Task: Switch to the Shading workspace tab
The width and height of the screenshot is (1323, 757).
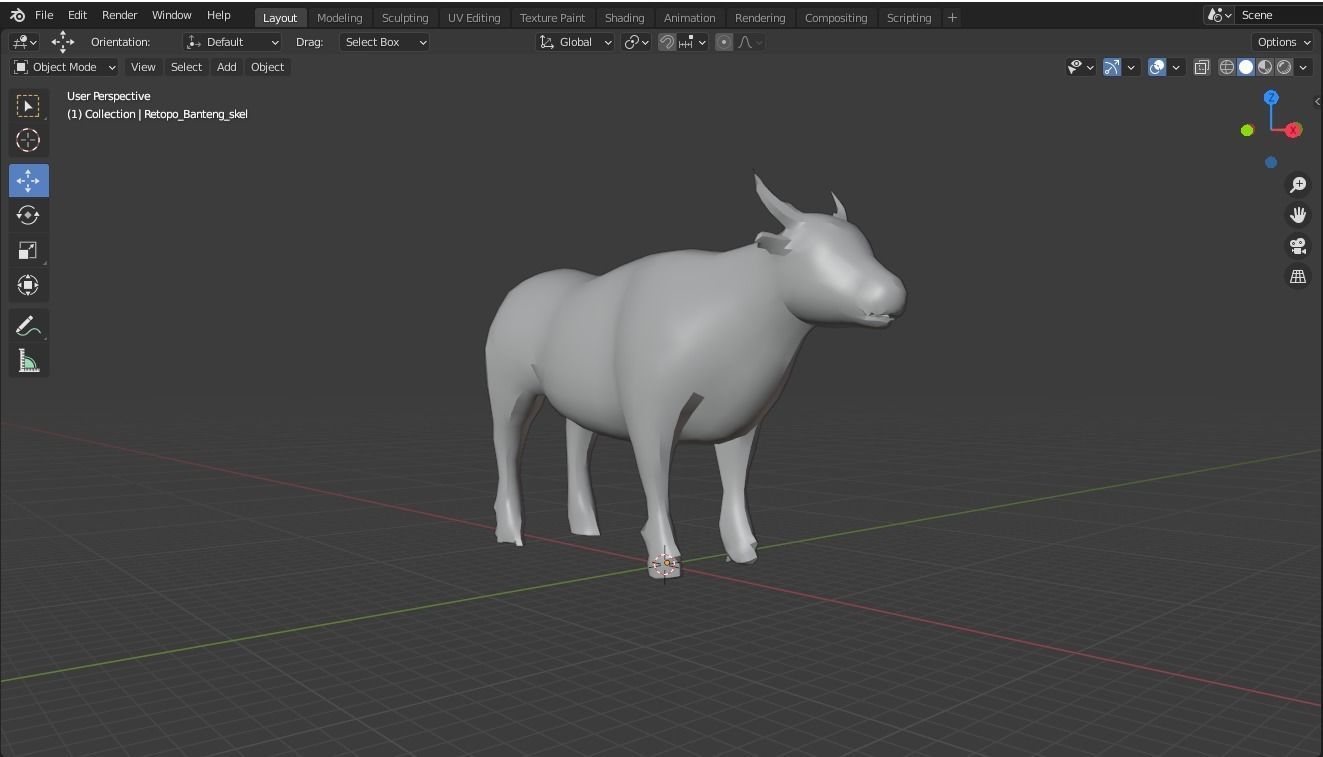Action: (624, 18)
